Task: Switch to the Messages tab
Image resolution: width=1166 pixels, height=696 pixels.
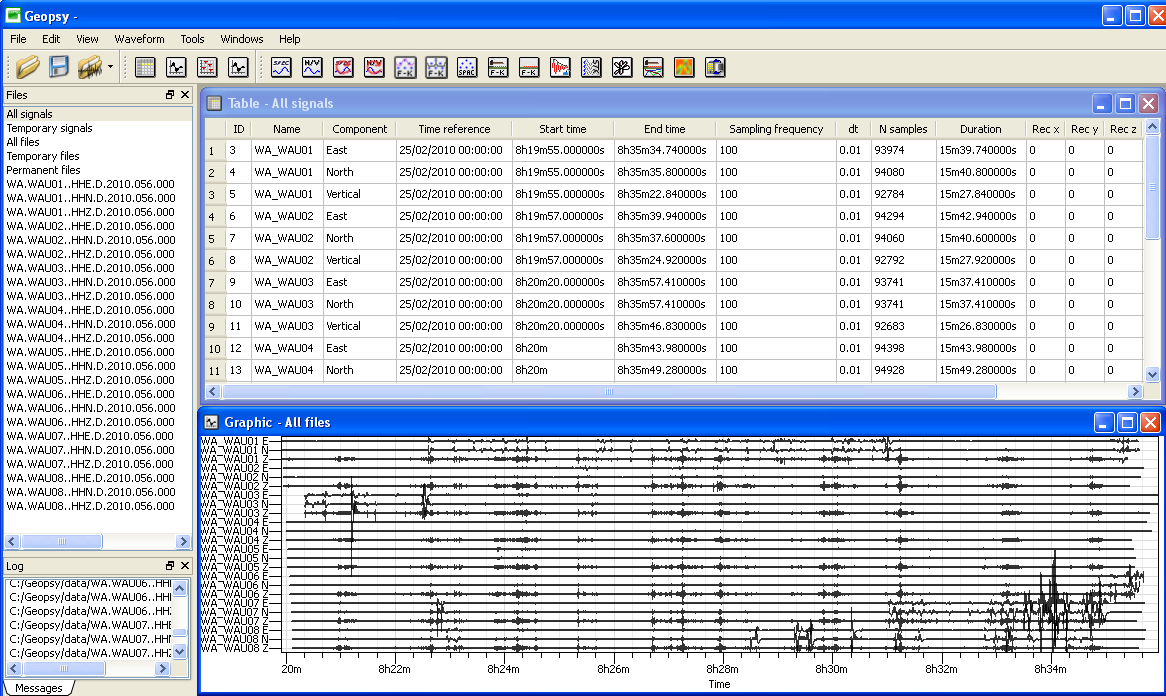Action: (39, 688)
